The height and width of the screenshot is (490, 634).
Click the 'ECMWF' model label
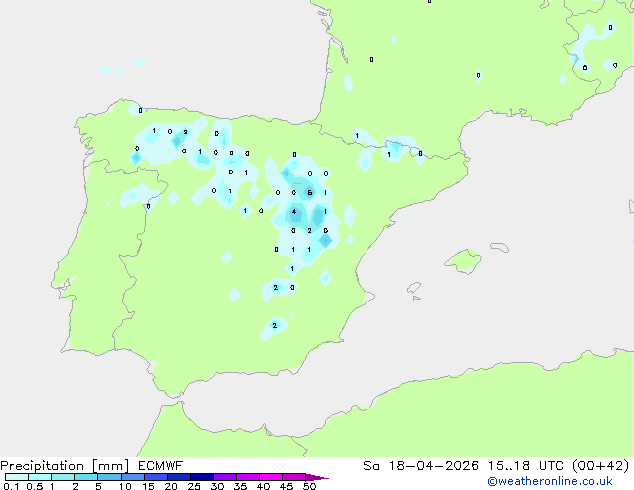(x=161, y=466)
